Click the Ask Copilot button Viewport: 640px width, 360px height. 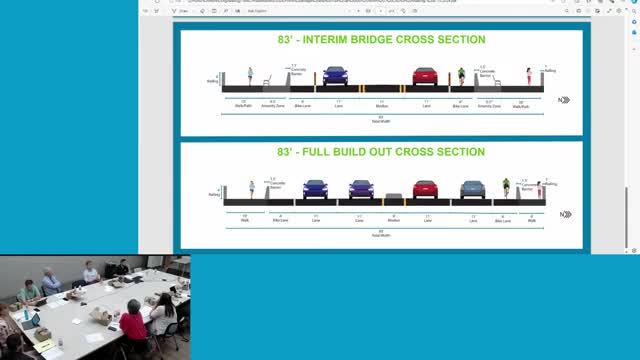(257, 11)
